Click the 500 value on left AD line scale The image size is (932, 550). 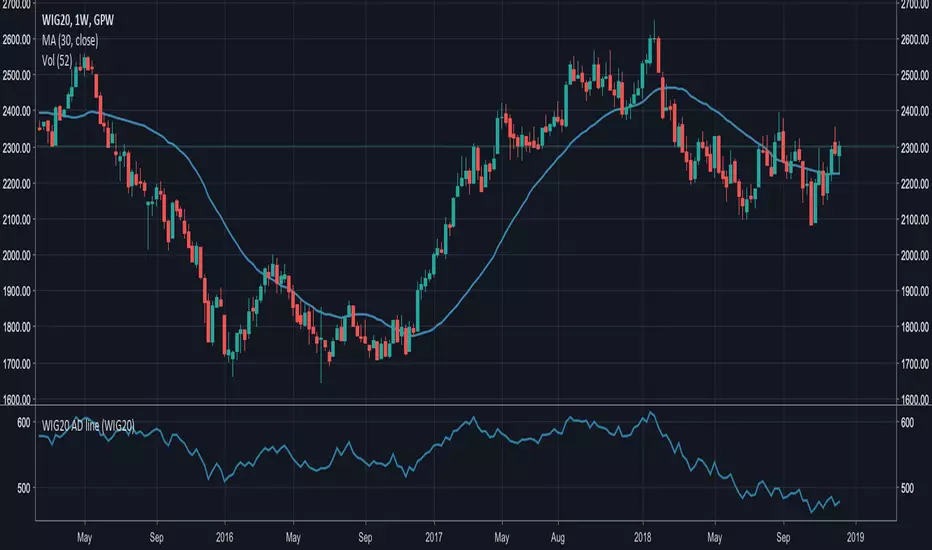(x=23, y=488)
